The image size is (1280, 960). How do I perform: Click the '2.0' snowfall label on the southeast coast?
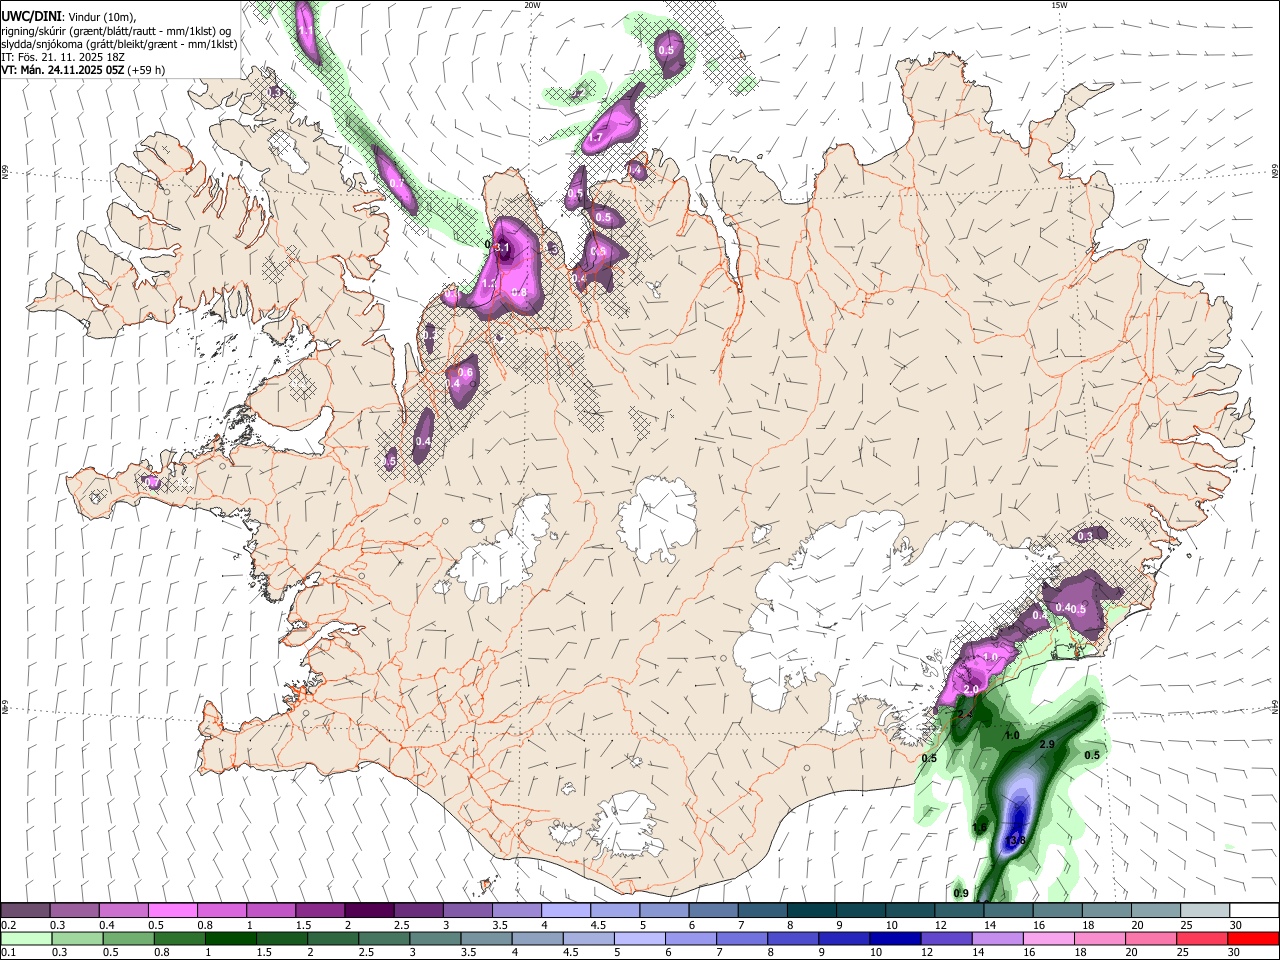971,690
